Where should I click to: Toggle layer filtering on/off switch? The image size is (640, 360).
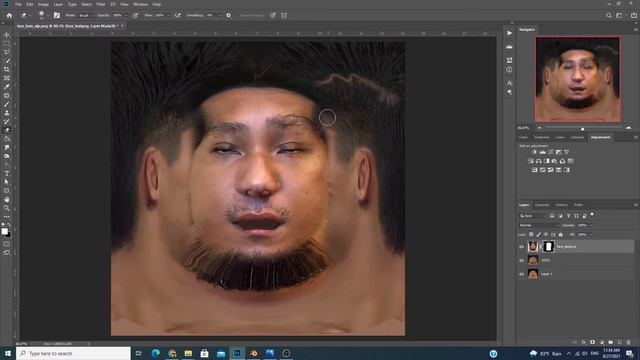point(592,214)
